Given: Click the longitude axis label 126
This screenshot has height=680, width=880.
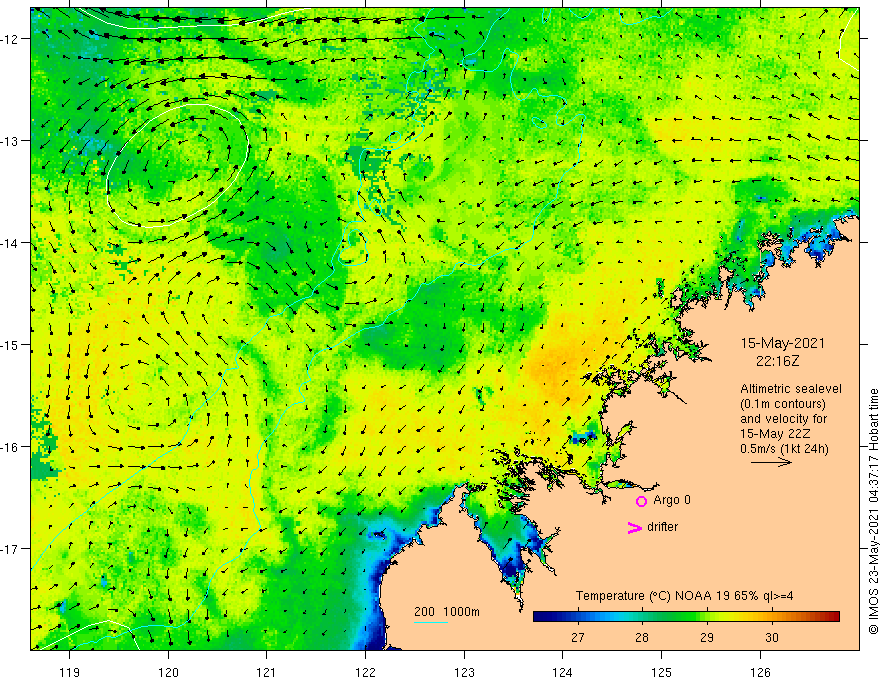Looking at the screenshot, I should coord(760,672).
